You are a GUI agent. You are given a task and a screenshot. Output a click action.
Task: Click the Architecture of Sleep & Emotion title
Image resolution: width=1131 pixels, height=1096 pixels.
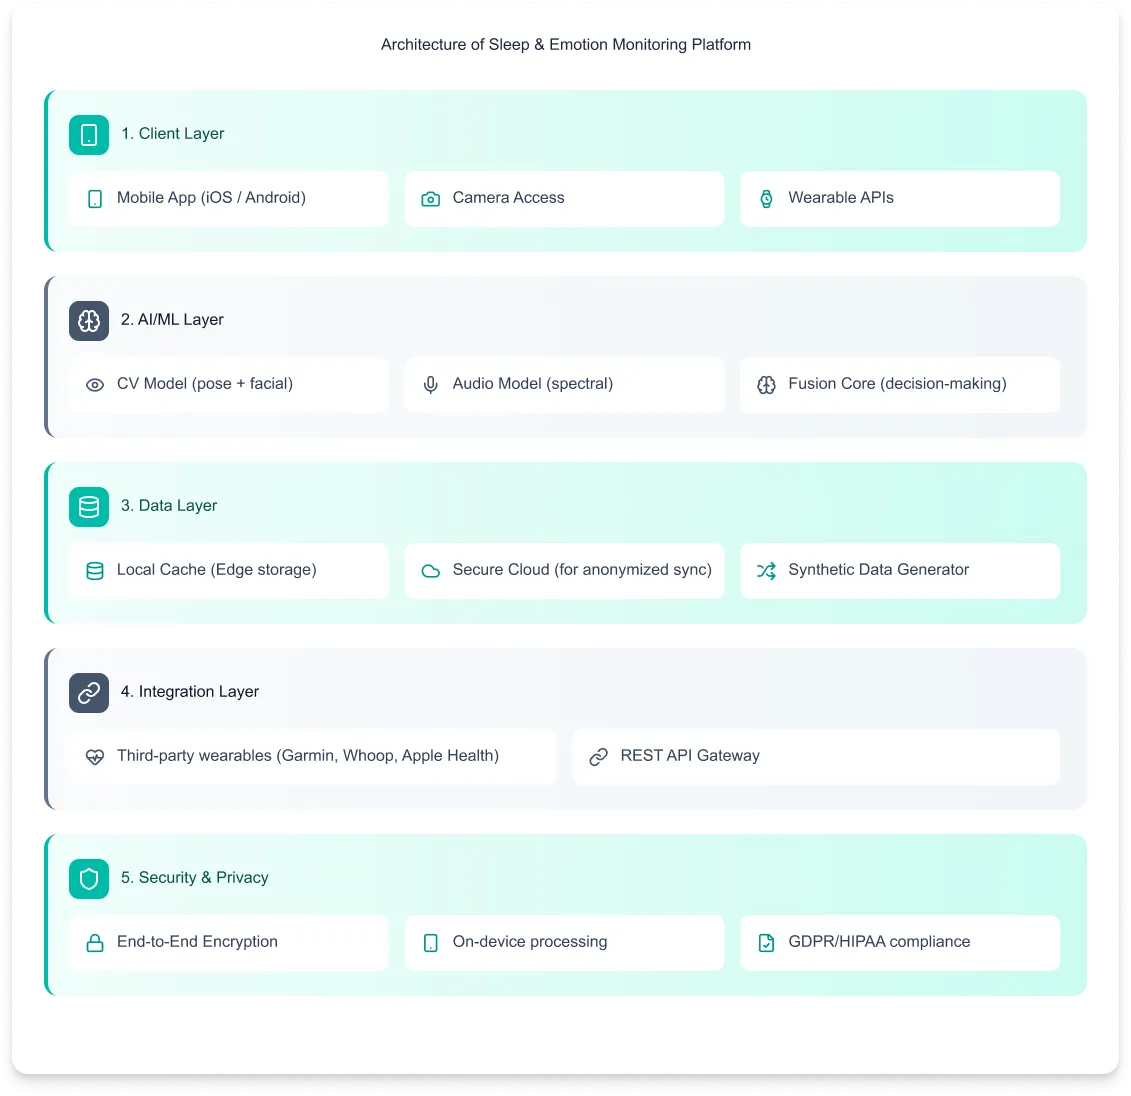(x=566, y=45)
